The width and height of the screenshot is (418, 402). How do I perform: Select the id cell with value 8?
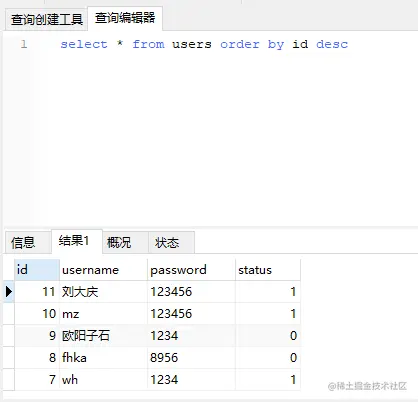point(37,358)
